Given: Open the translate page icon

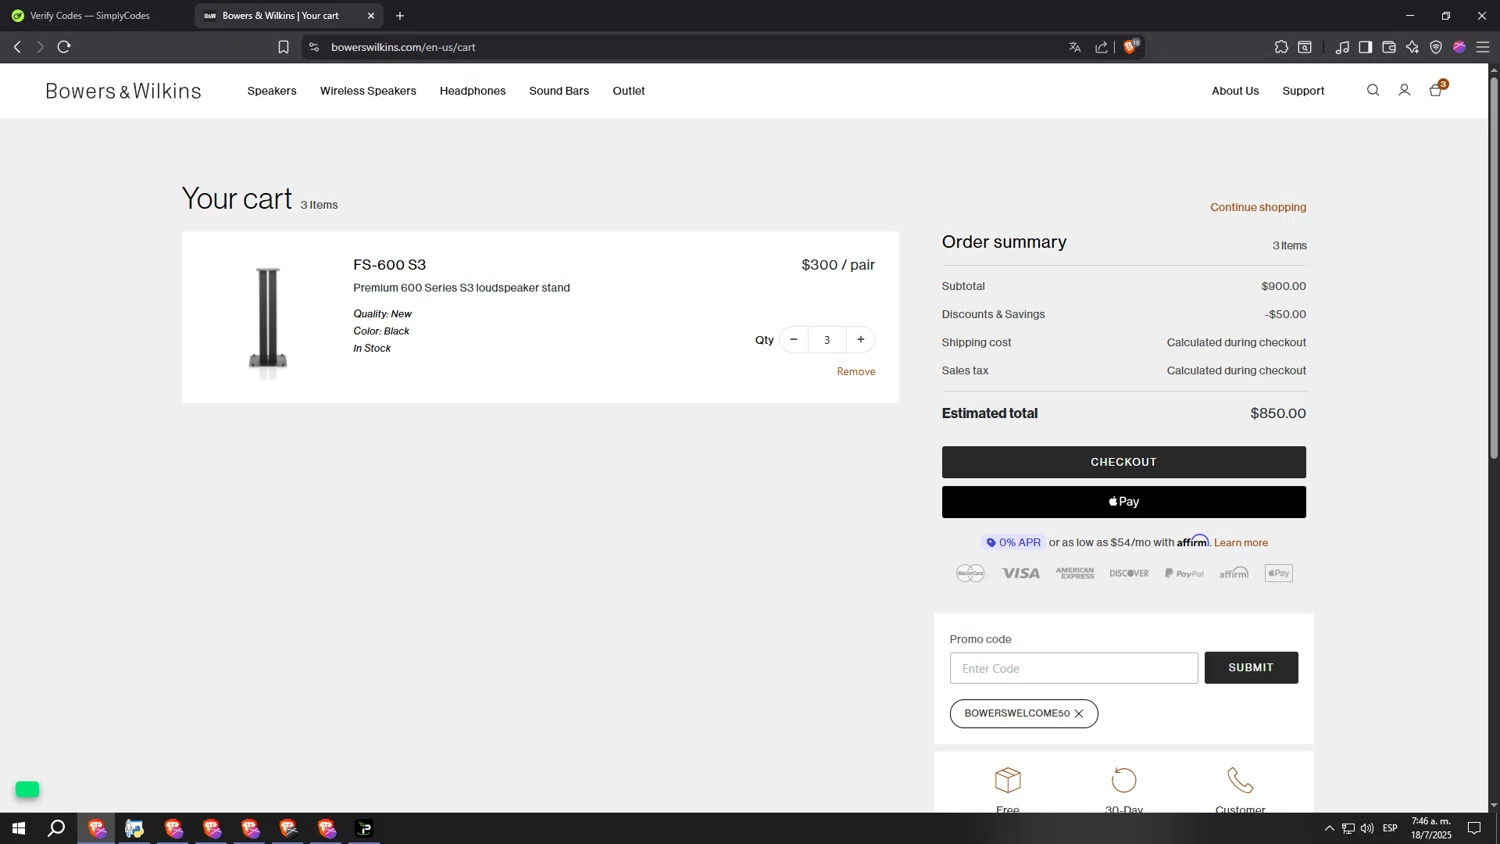Looking at the screenshot, I should [1075, 47].
